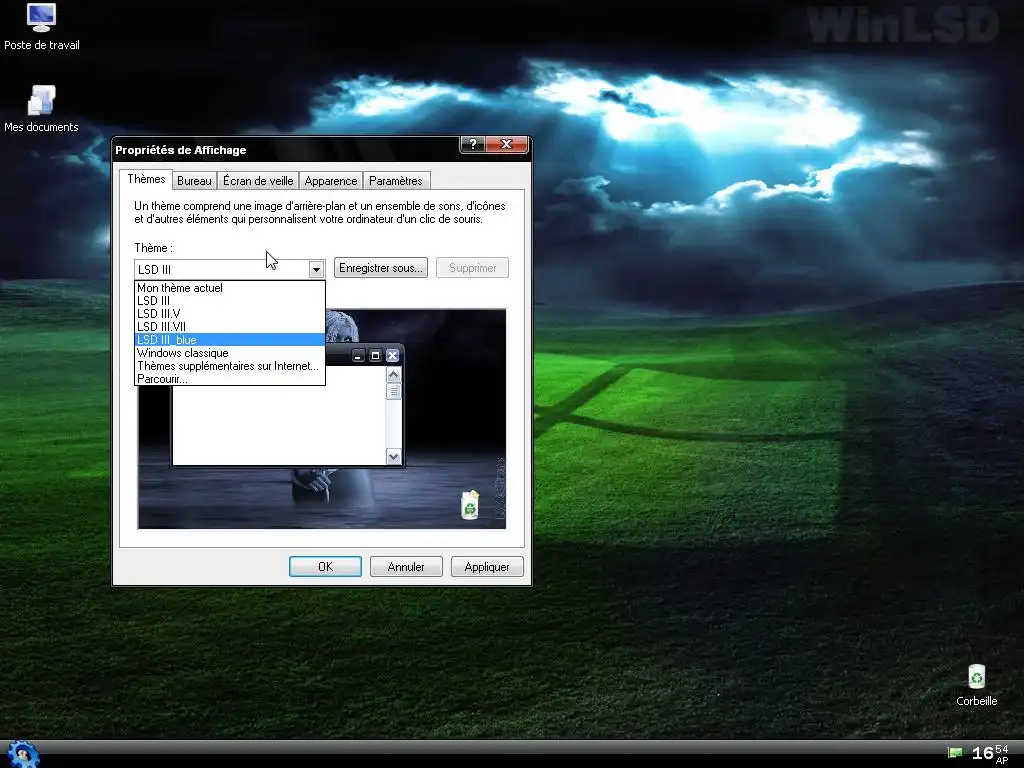Click the preview window's maximize icon
Image resolution: width=1024 pixels, height=768 pixels.
pos(375,355)
